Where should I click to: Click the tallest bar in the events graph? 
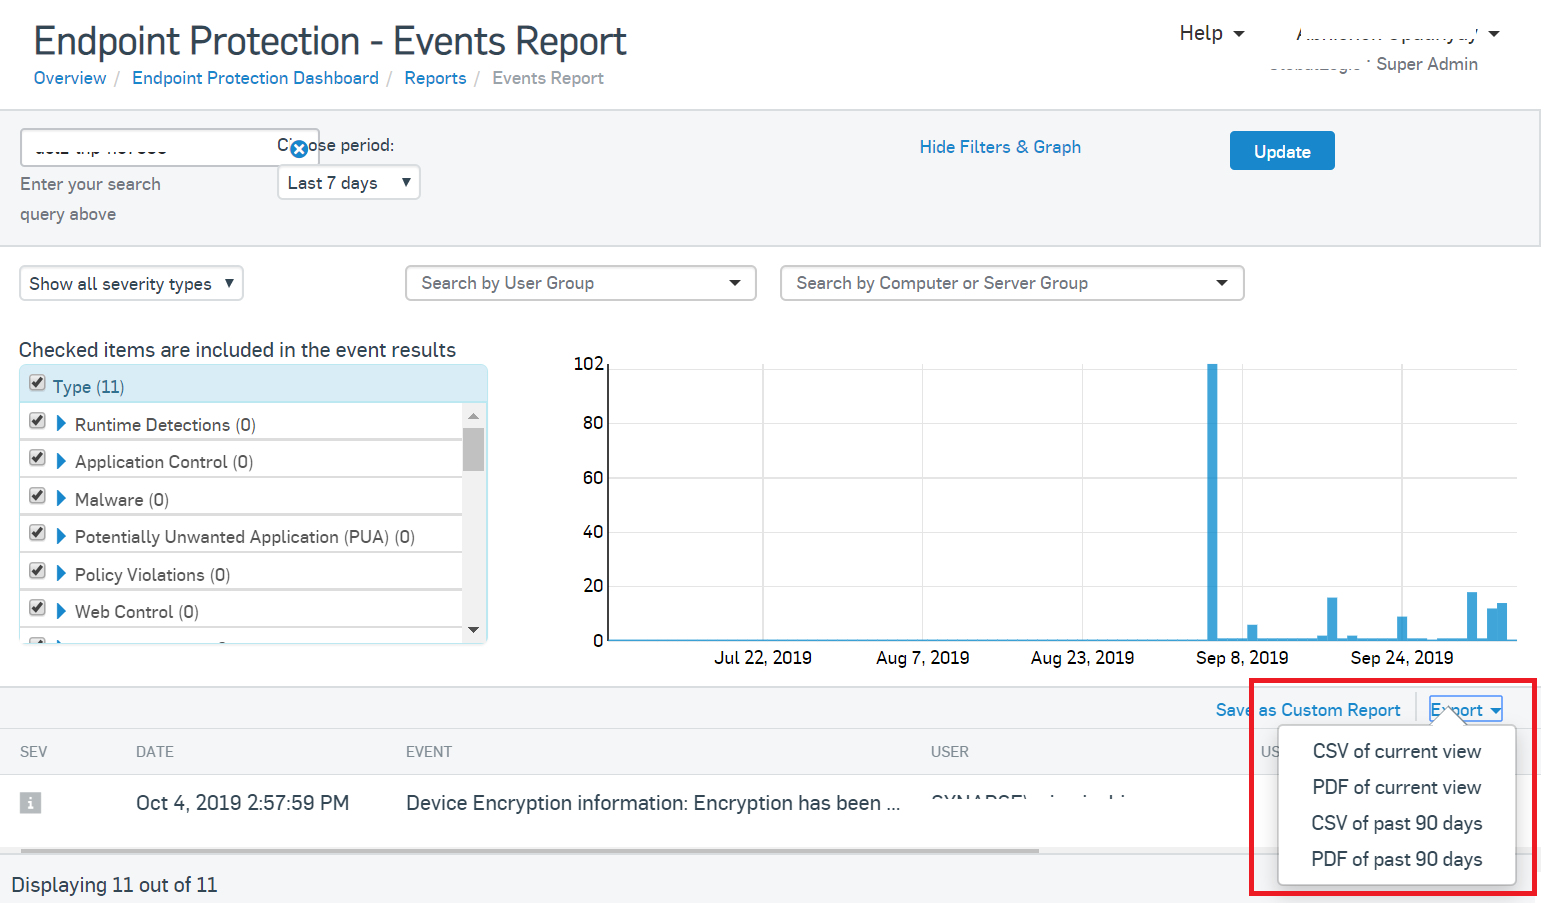pos(1212,500)
